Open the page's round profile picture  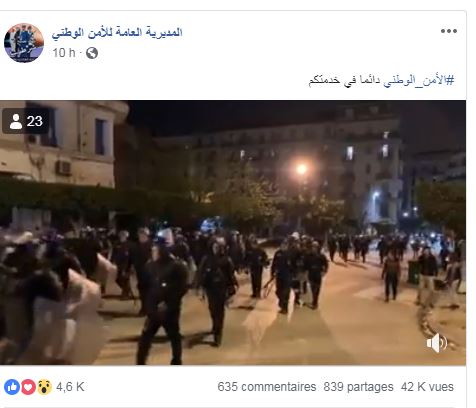click(24, 43)
